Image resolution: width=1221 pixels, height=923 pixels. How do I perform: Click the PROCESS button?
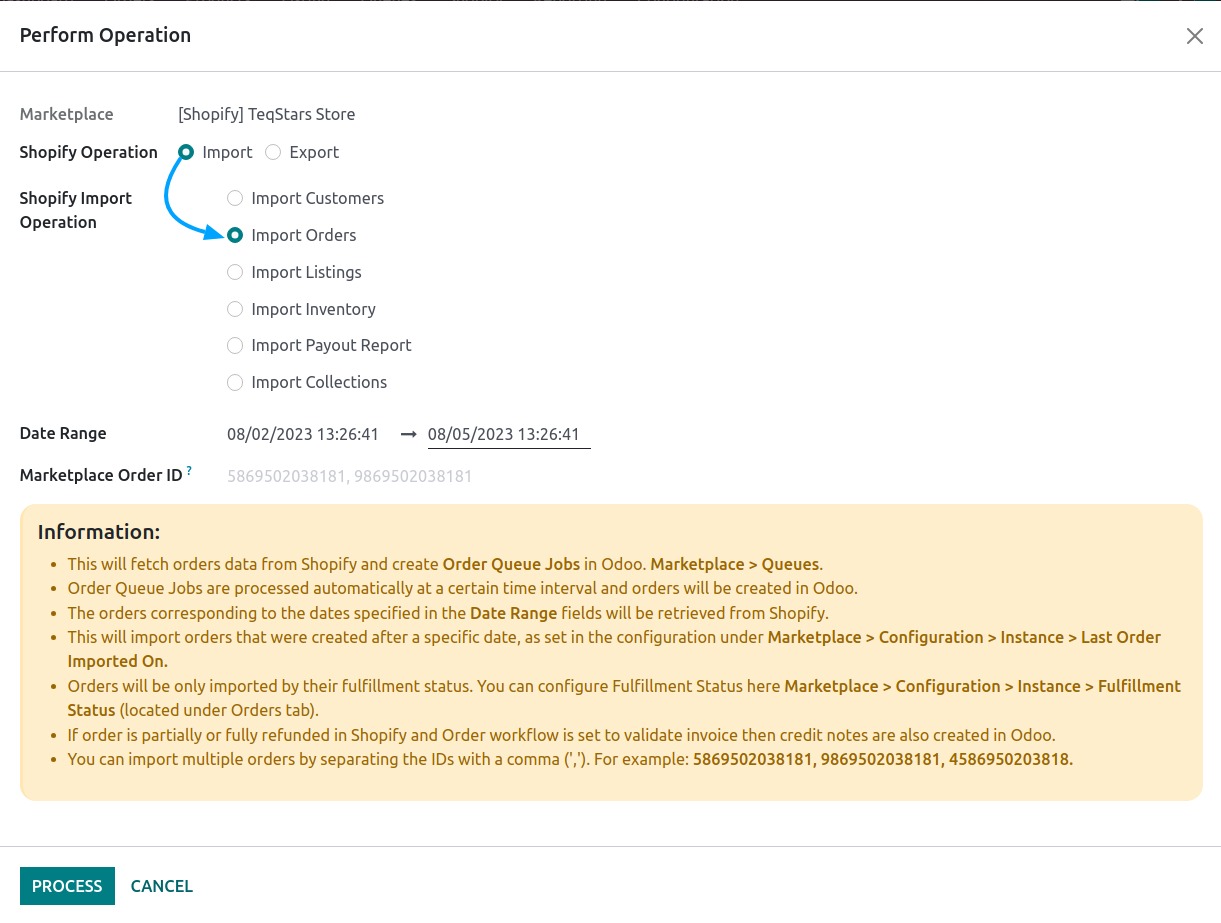coord(67,886)
